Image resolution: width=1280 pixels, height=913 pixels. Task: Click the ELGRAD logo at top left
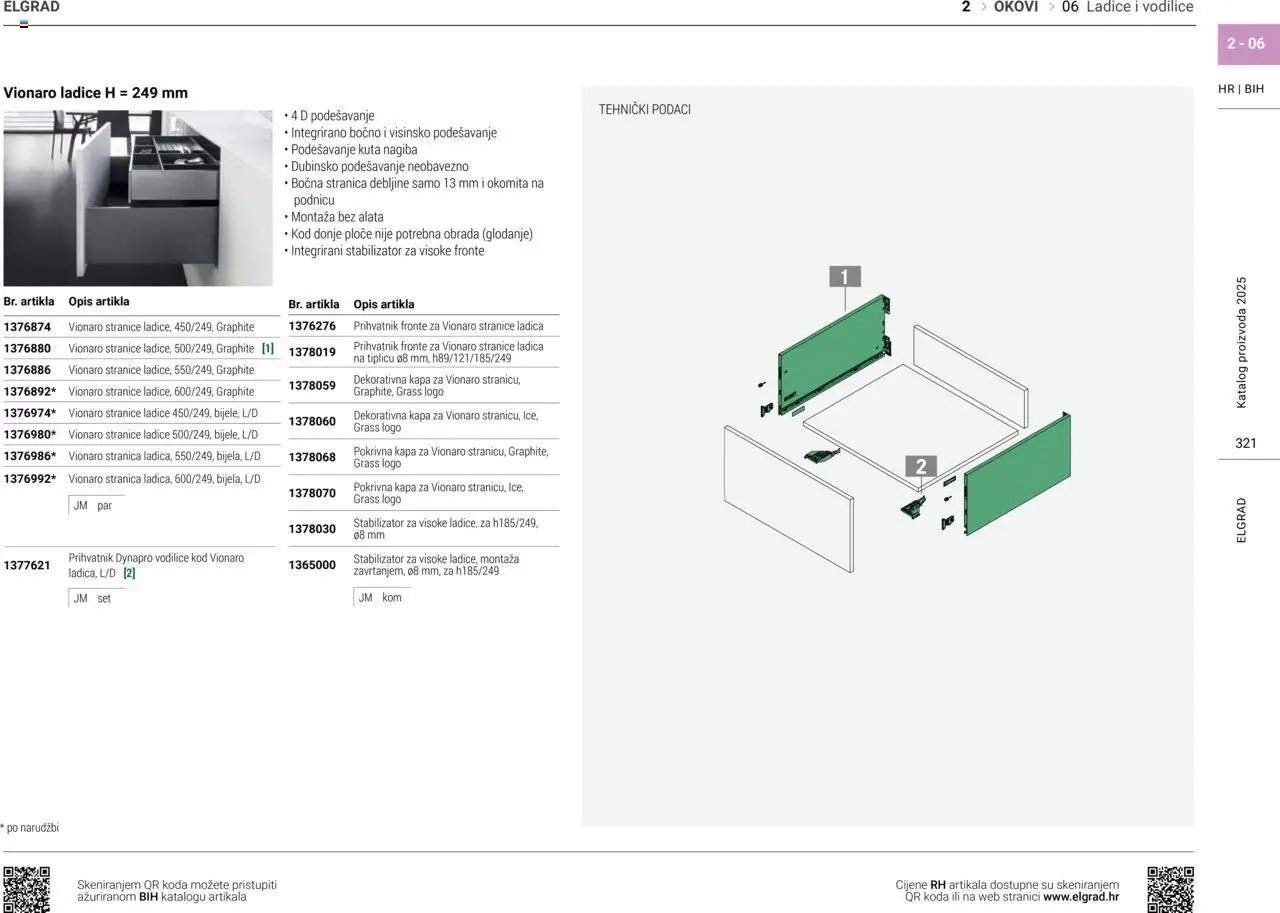(31, 7)
